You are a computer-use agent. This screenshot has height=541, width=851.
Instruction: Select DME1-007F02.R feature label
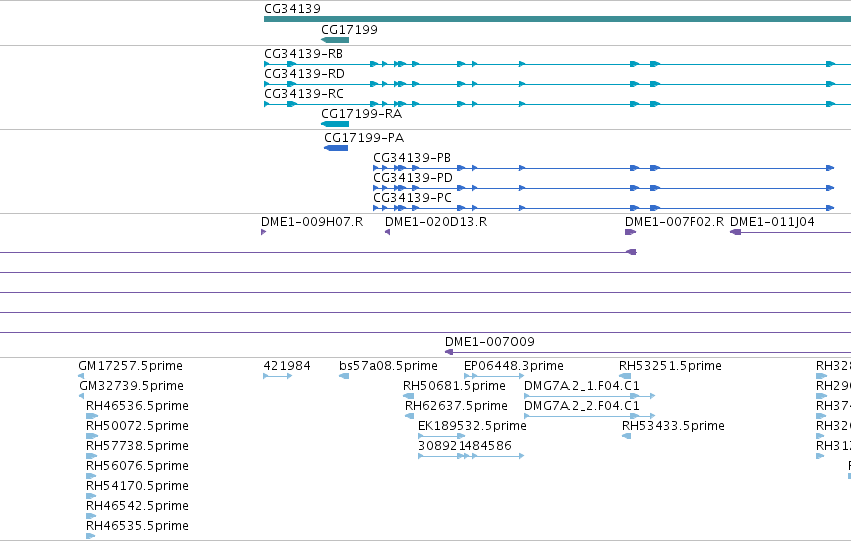675,222
